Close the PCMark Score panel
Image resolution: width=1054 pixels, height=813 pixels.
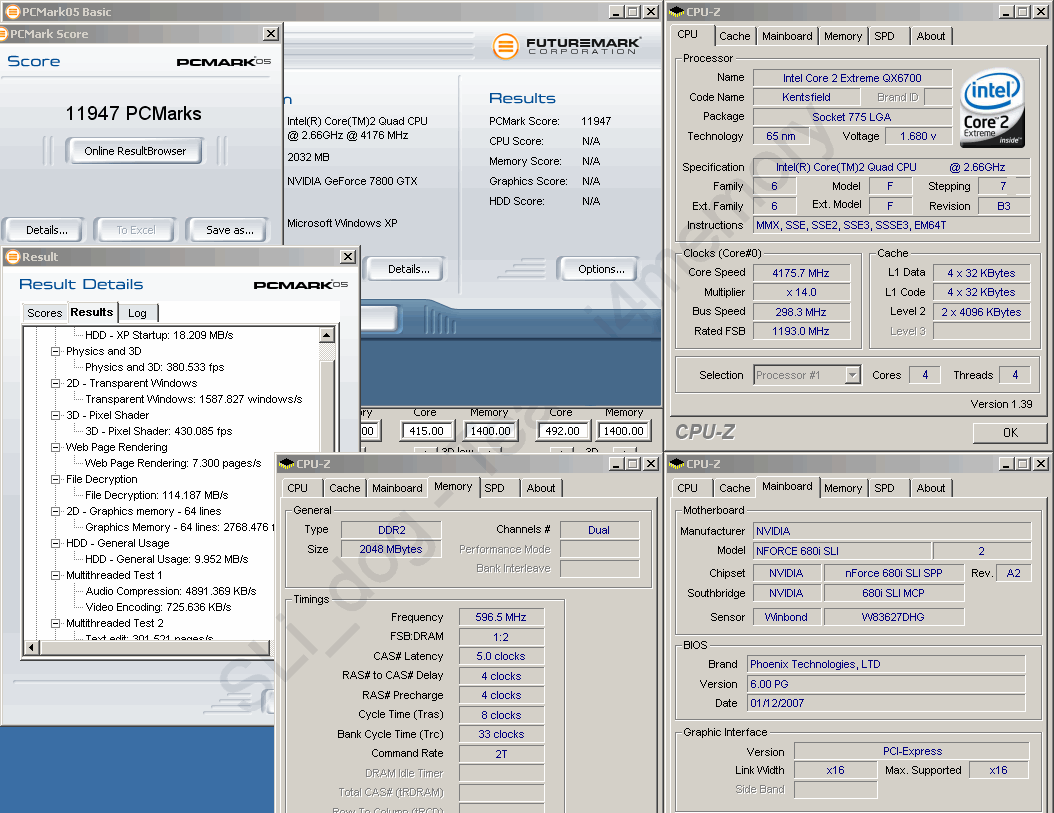(270, 34)
